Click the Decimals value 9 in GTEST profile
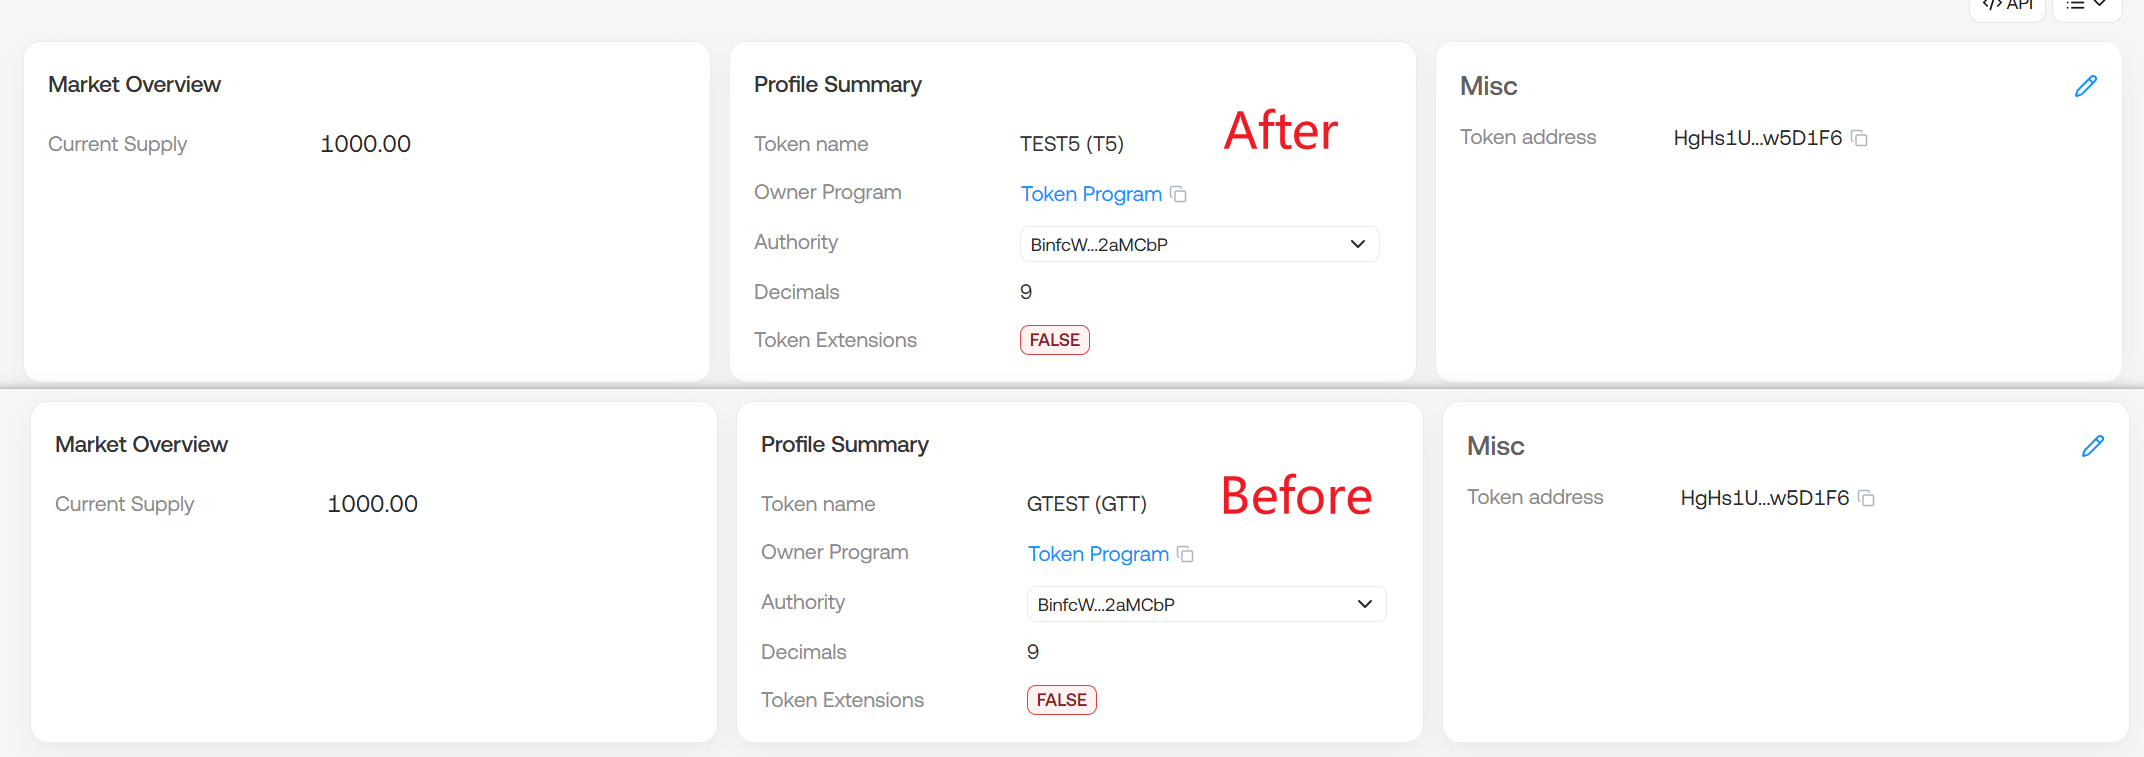2144x757 pixels. coord(1033,652)
